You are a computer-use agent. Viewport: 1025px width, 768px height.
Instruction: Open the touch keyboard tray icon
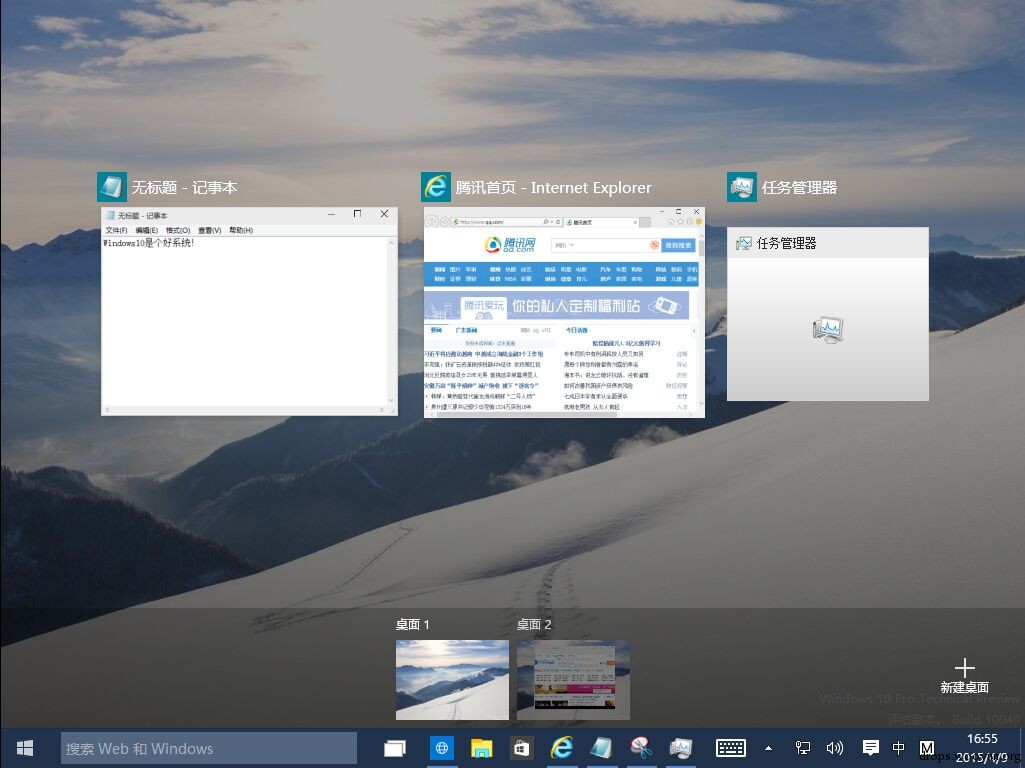(730, 748)
